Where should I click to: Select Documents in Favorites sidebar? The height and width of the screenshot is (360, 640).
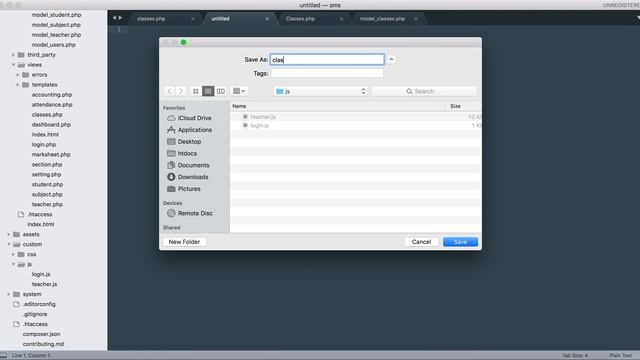click(188, 165)
